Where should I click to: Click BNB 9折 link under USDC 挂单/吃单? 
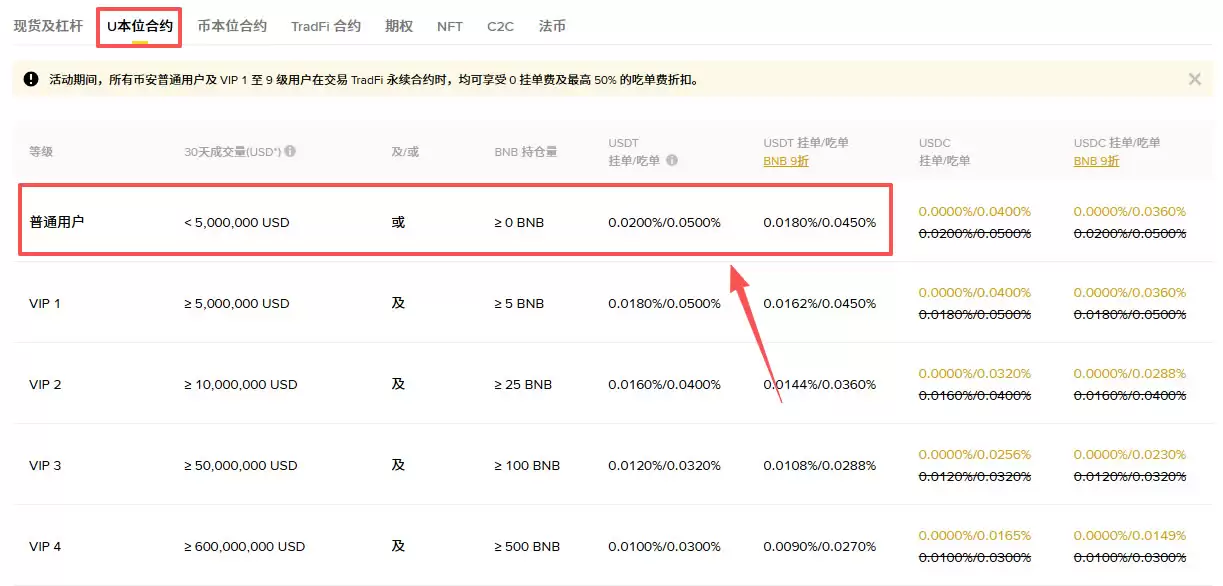click(1097, 161)
